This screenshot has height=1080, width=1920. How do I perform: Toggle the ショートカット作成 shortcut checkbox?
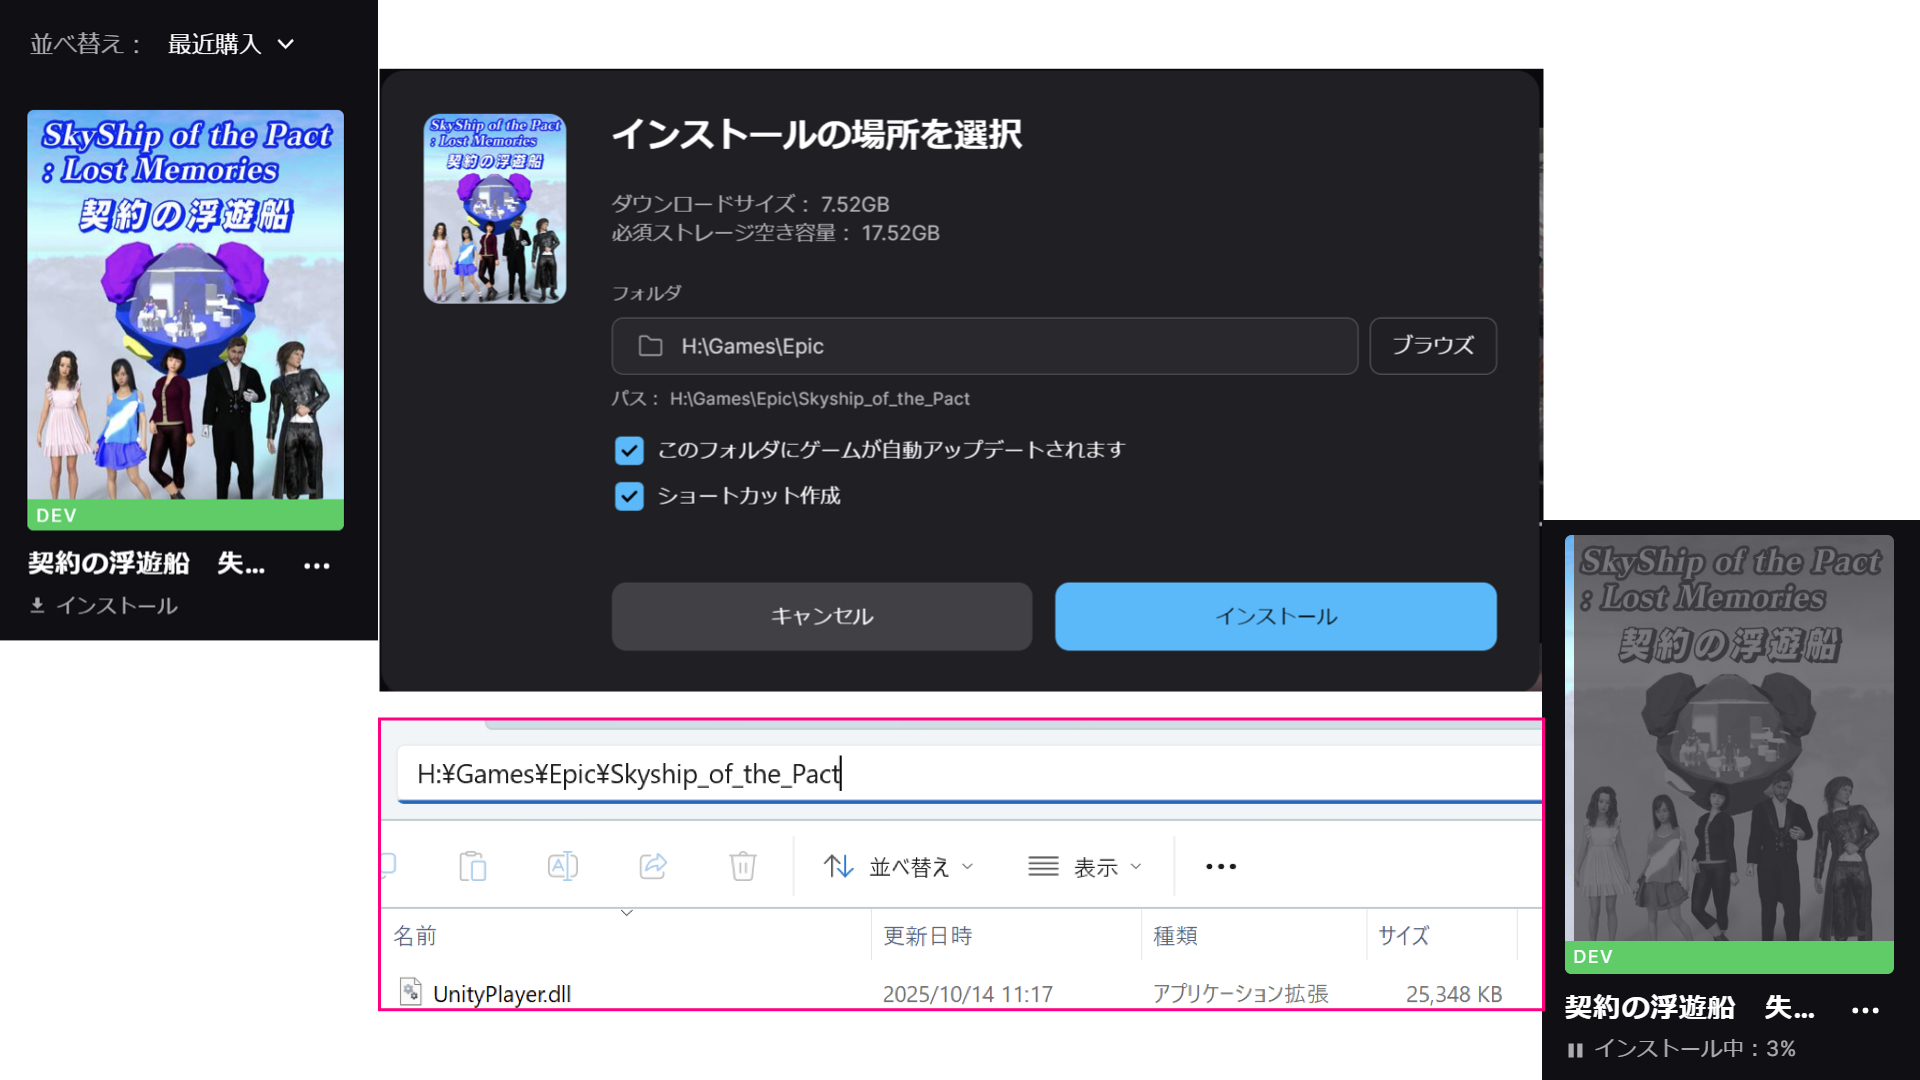pos(629,496)
